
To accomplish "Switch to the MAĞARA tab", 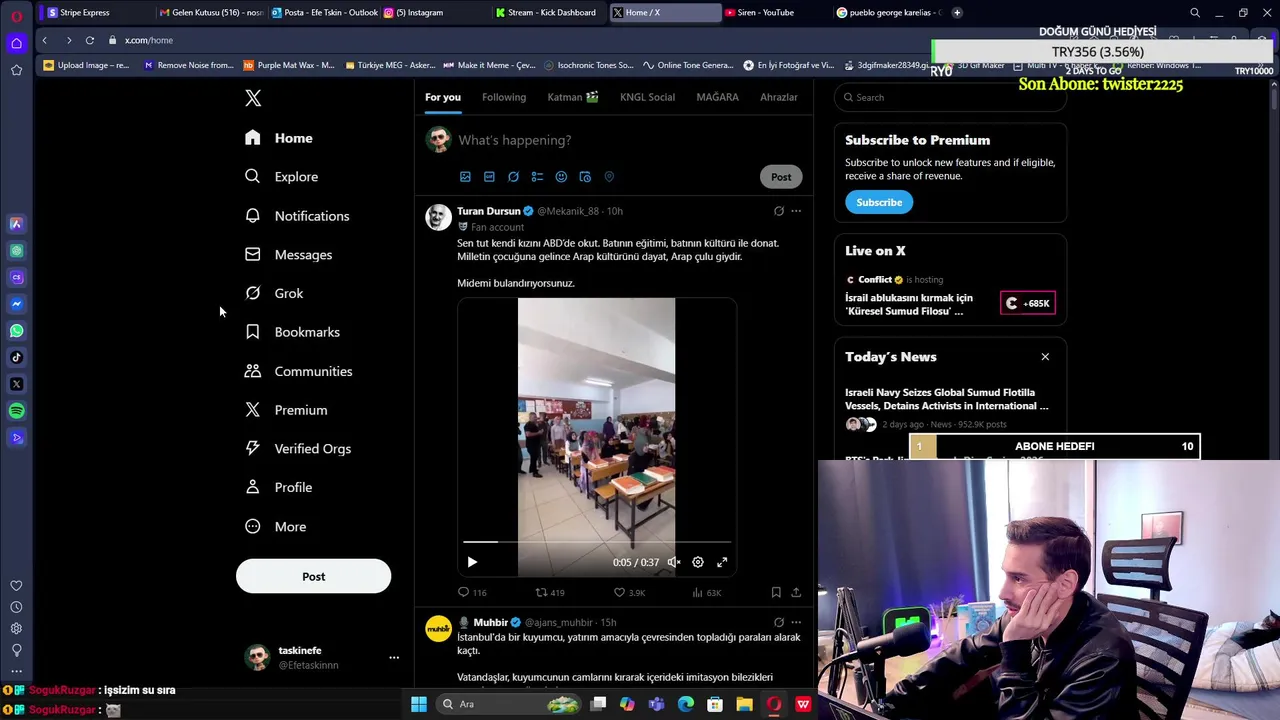I will [717, 97].
